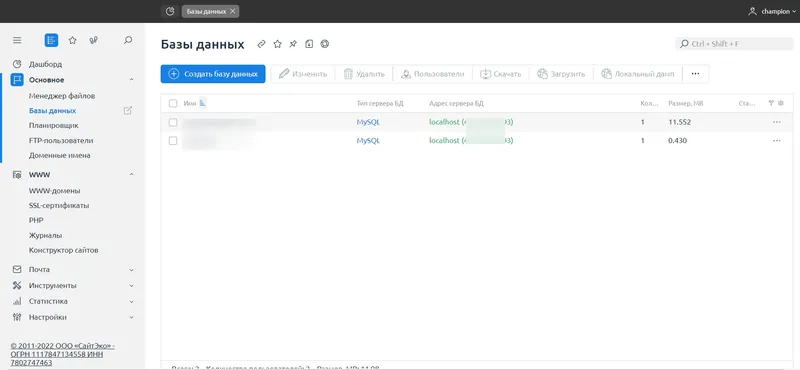This screenshot has height=370, width=800.
Task: Open the champion user dropdown
Action: click(x=772, y=12)
